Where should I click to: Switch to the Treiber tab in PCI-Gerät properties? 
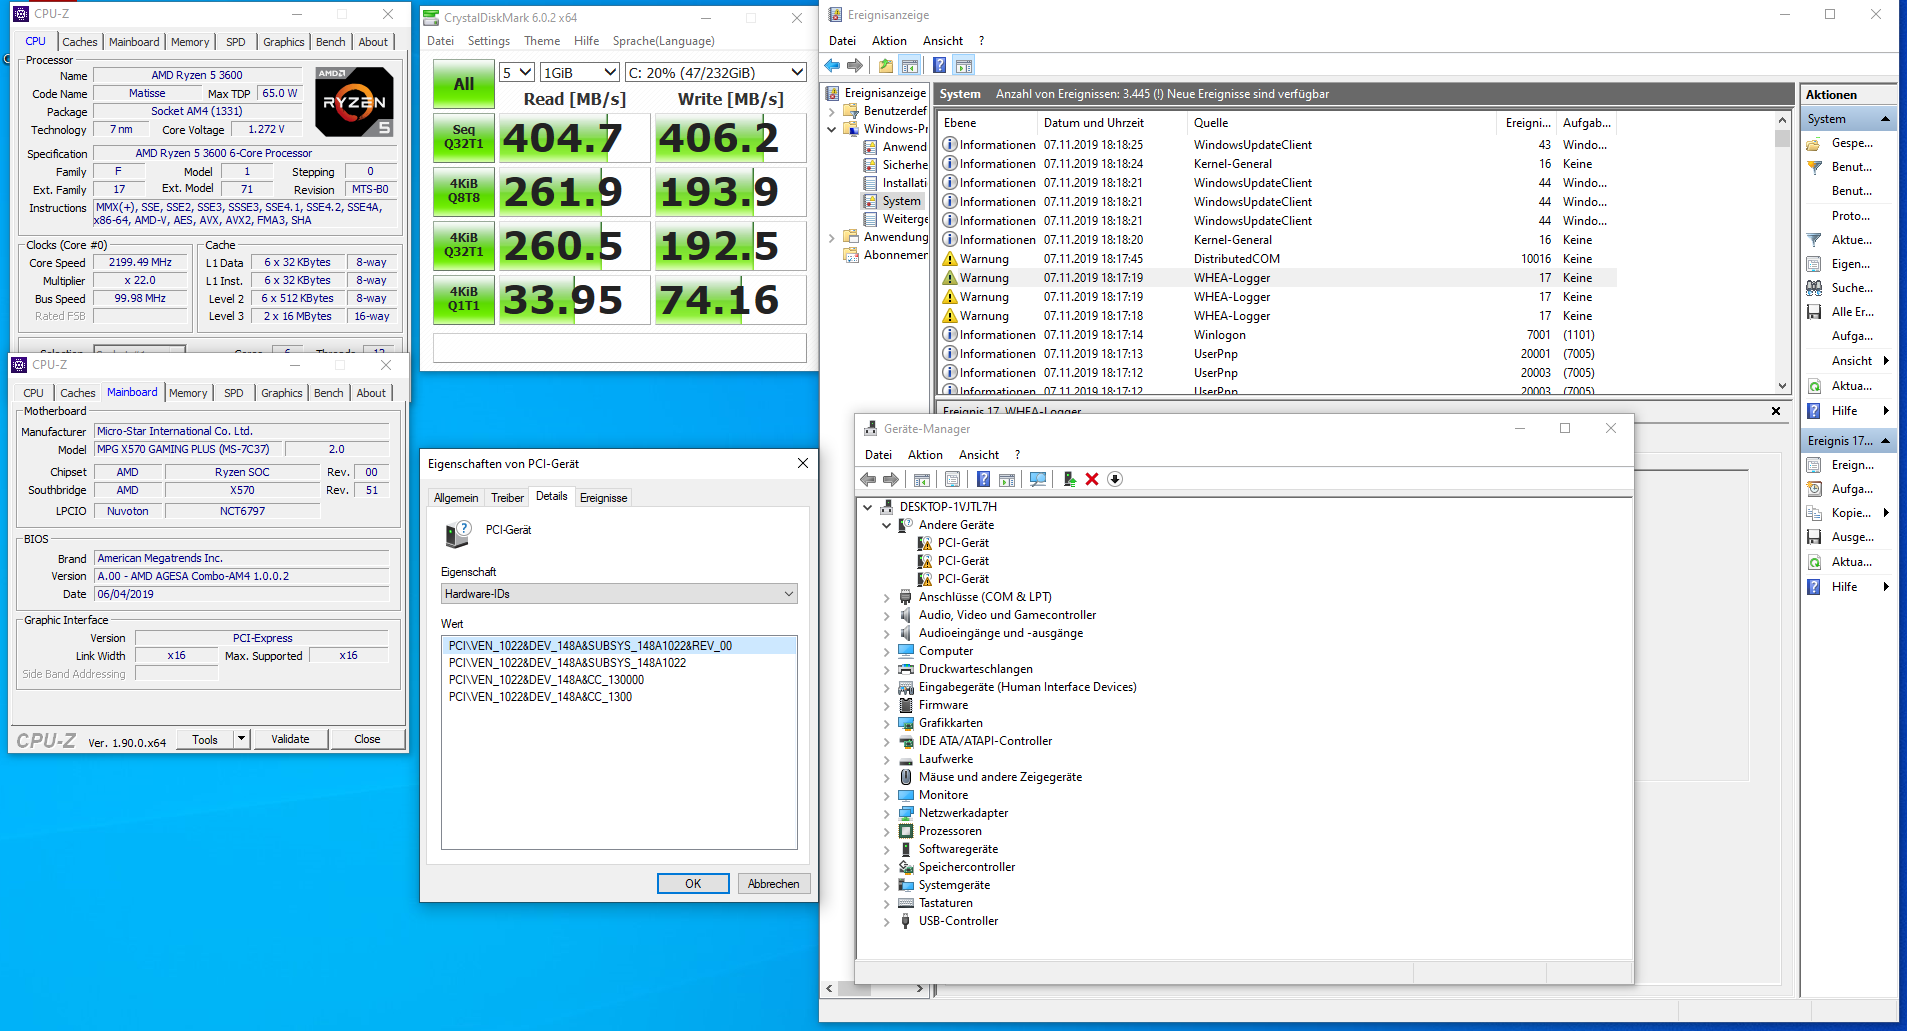coord(507,498)
